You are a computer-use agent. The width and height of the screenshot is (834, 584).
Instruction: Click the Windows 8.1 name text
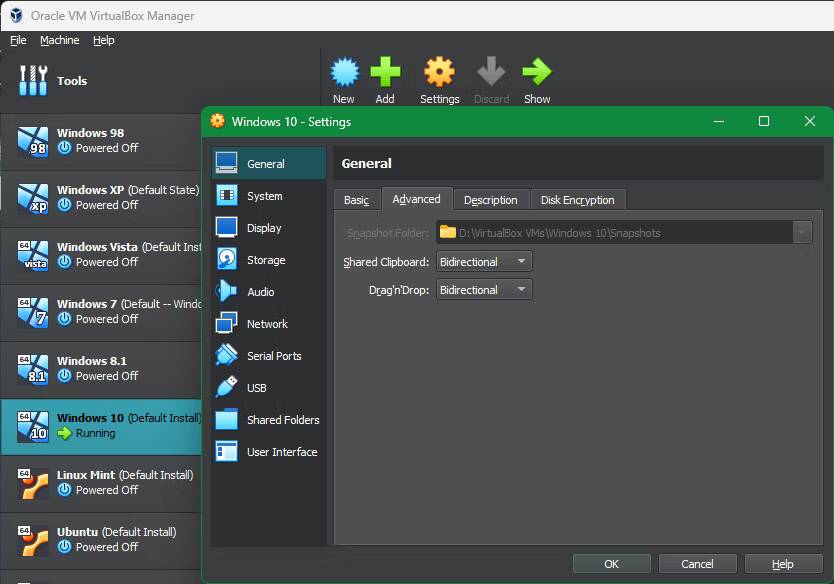(x=91, y=361)
